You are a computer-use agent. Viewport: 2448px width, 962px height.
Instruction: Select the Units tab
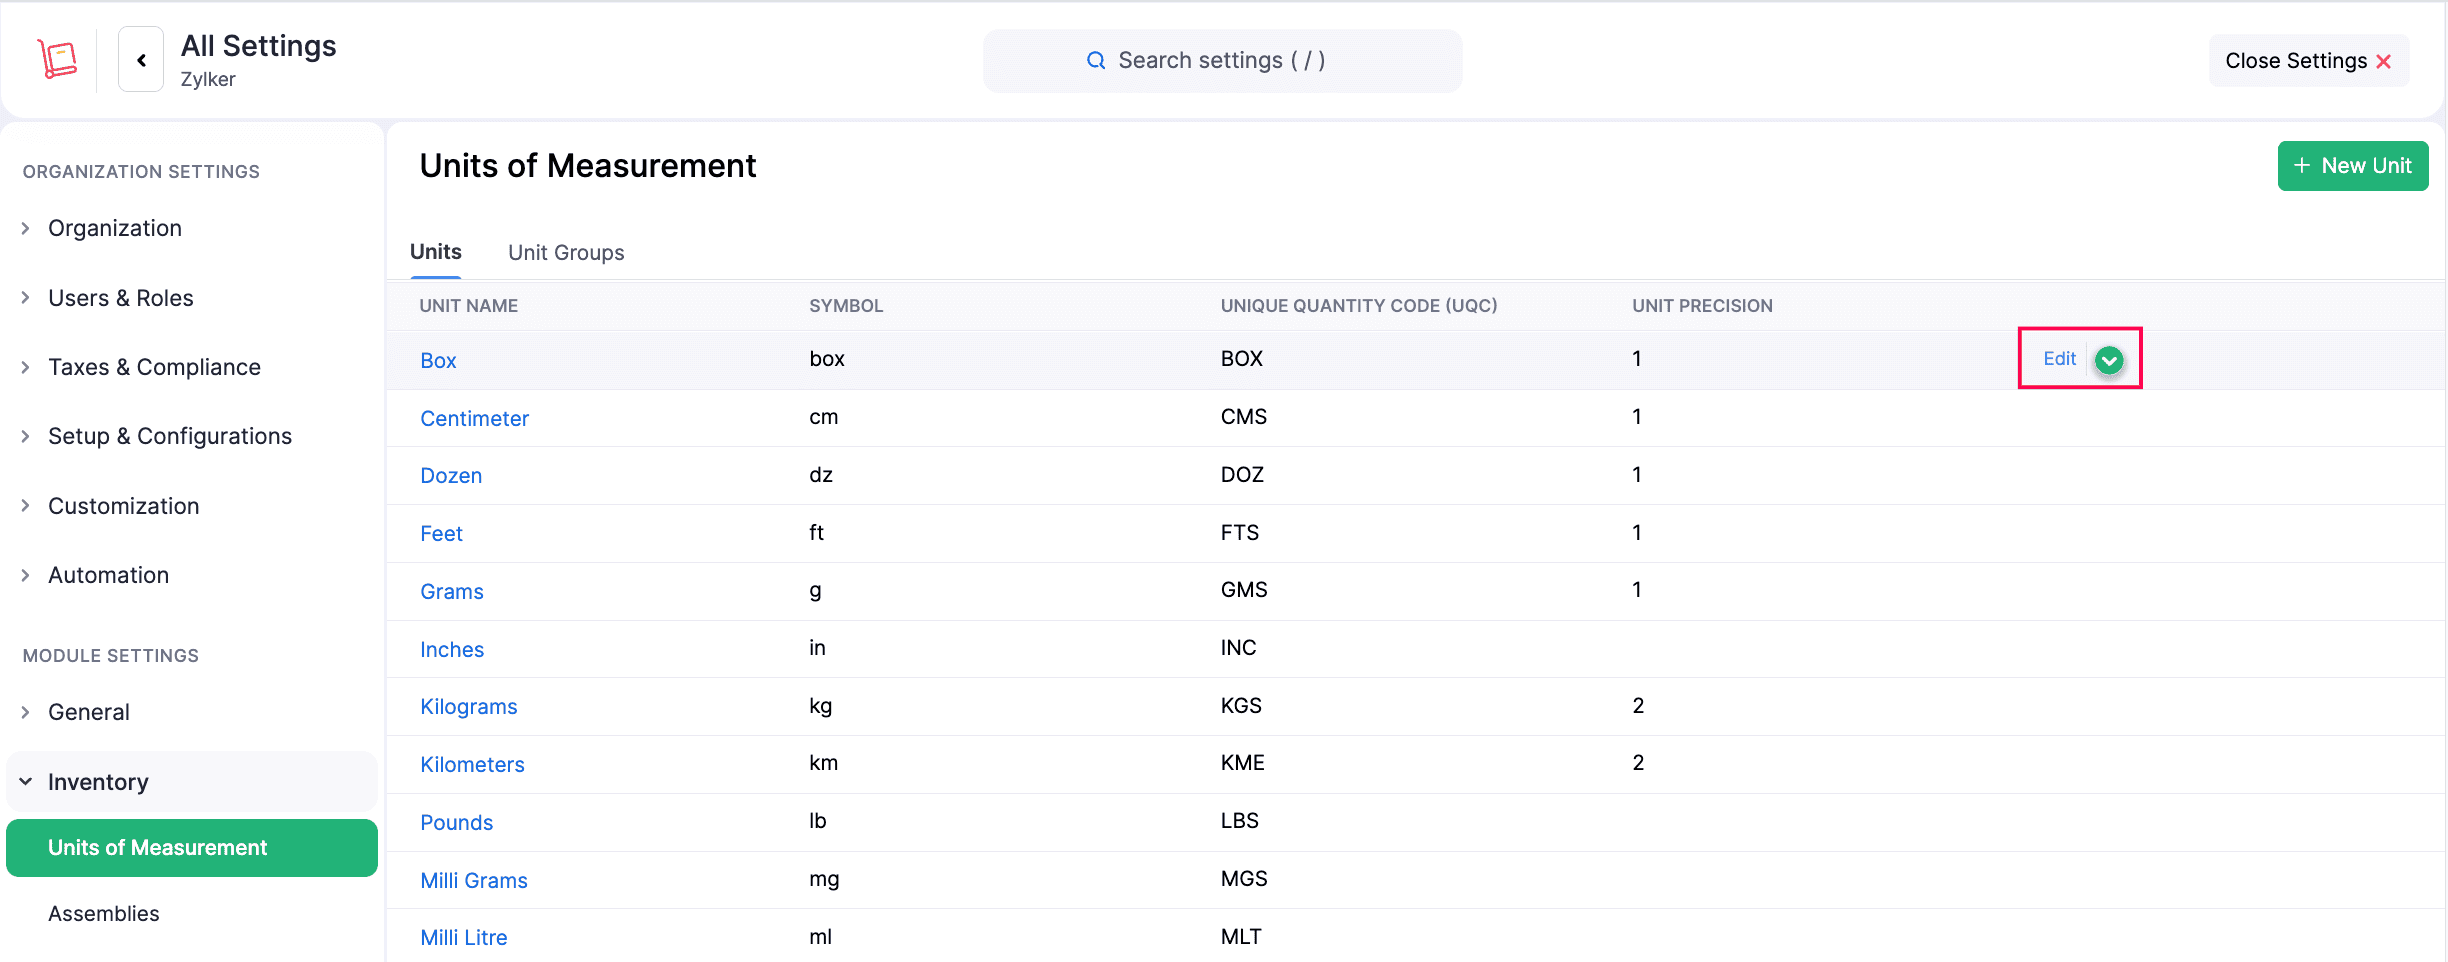(x=435, y=252)
